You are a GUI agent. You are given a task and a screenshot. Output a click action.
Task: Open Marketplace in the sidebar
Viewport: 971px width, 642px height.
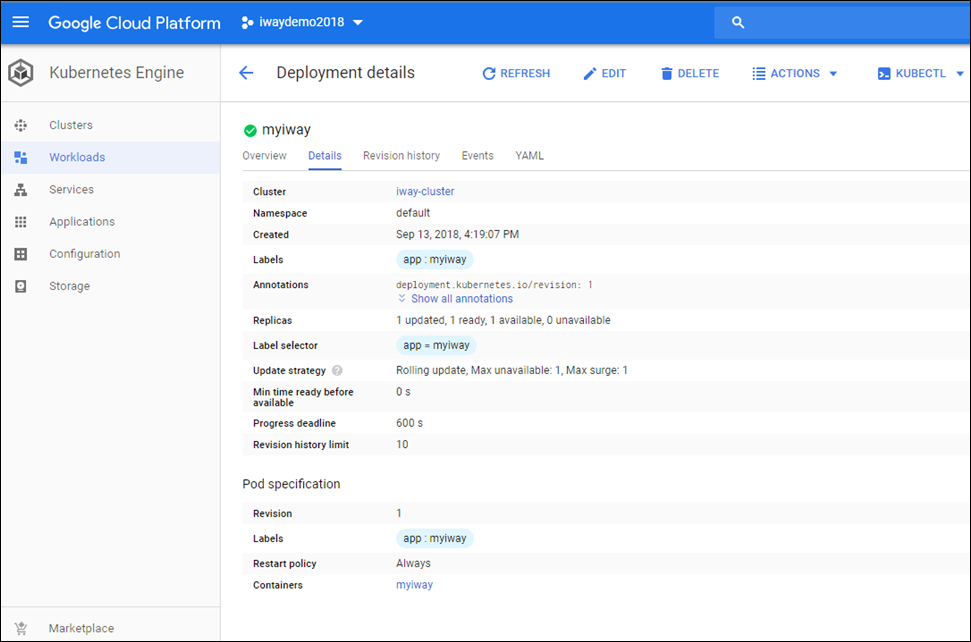coord(81,628)
